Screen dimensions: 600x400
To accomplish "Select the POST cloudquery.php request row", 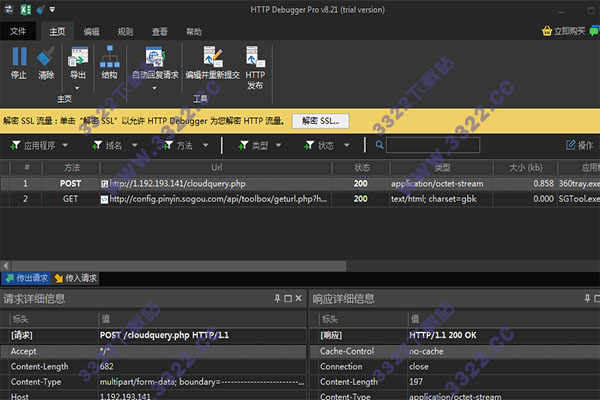I will point(300,184).
